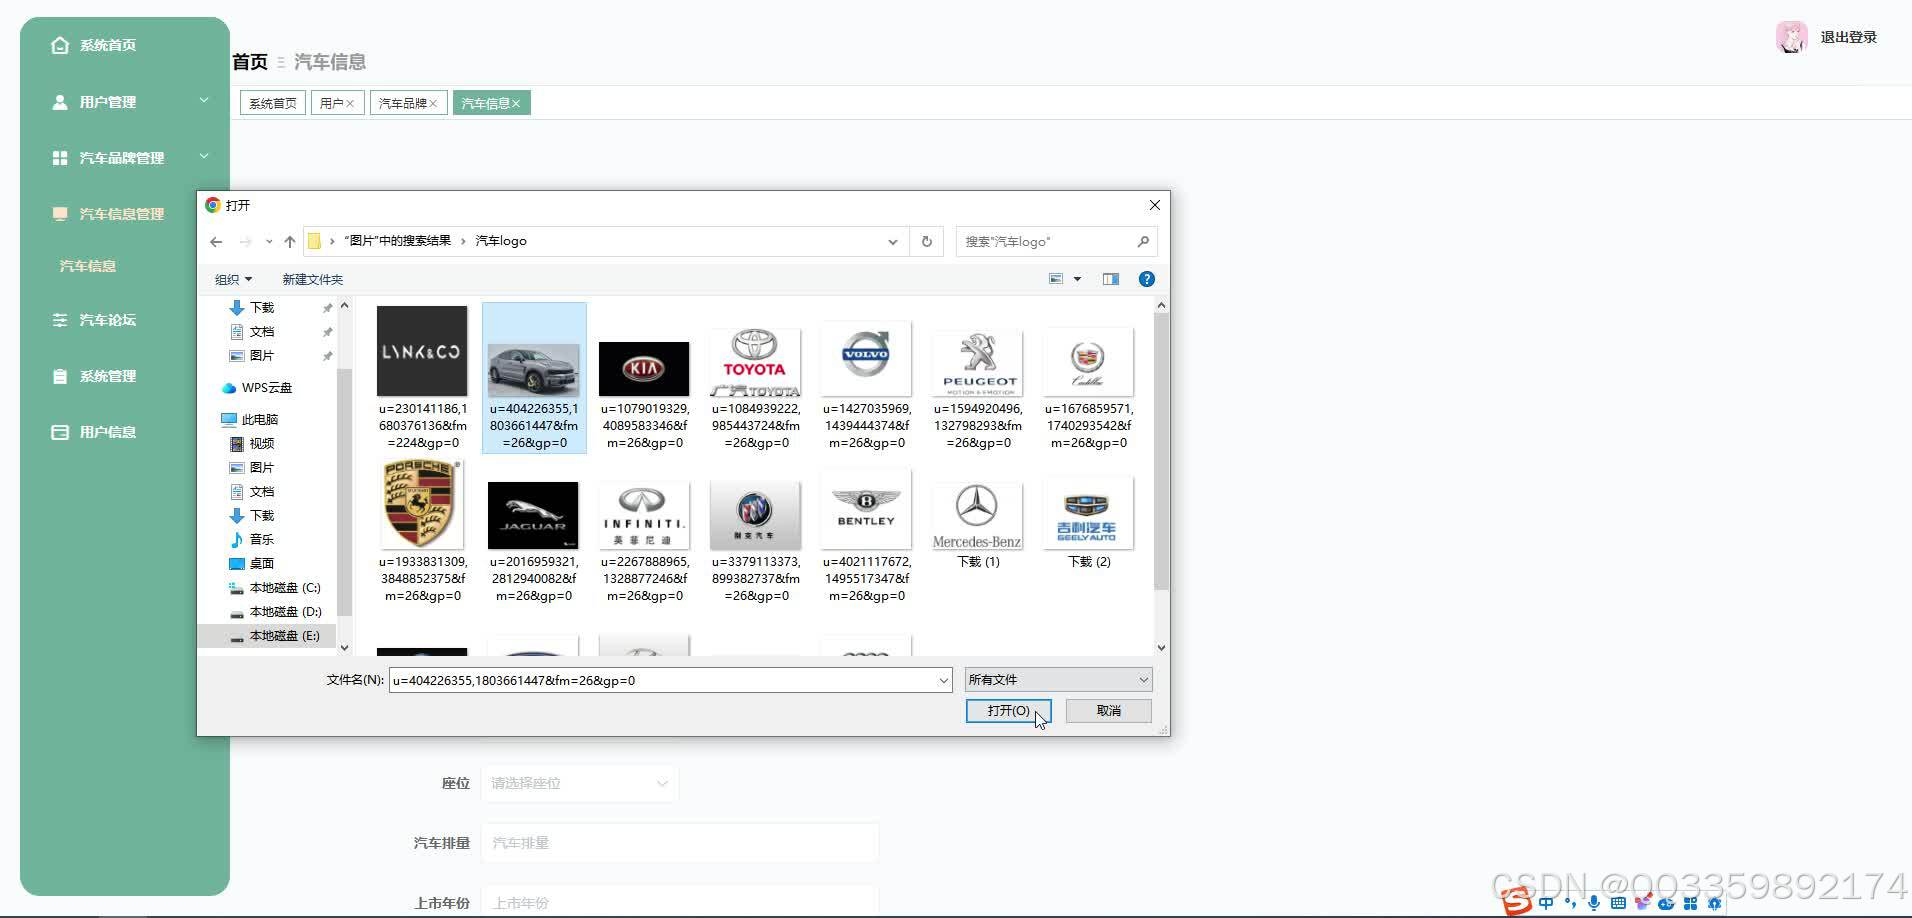Expand 用户管理 sidebar menu

pos(125,102)
